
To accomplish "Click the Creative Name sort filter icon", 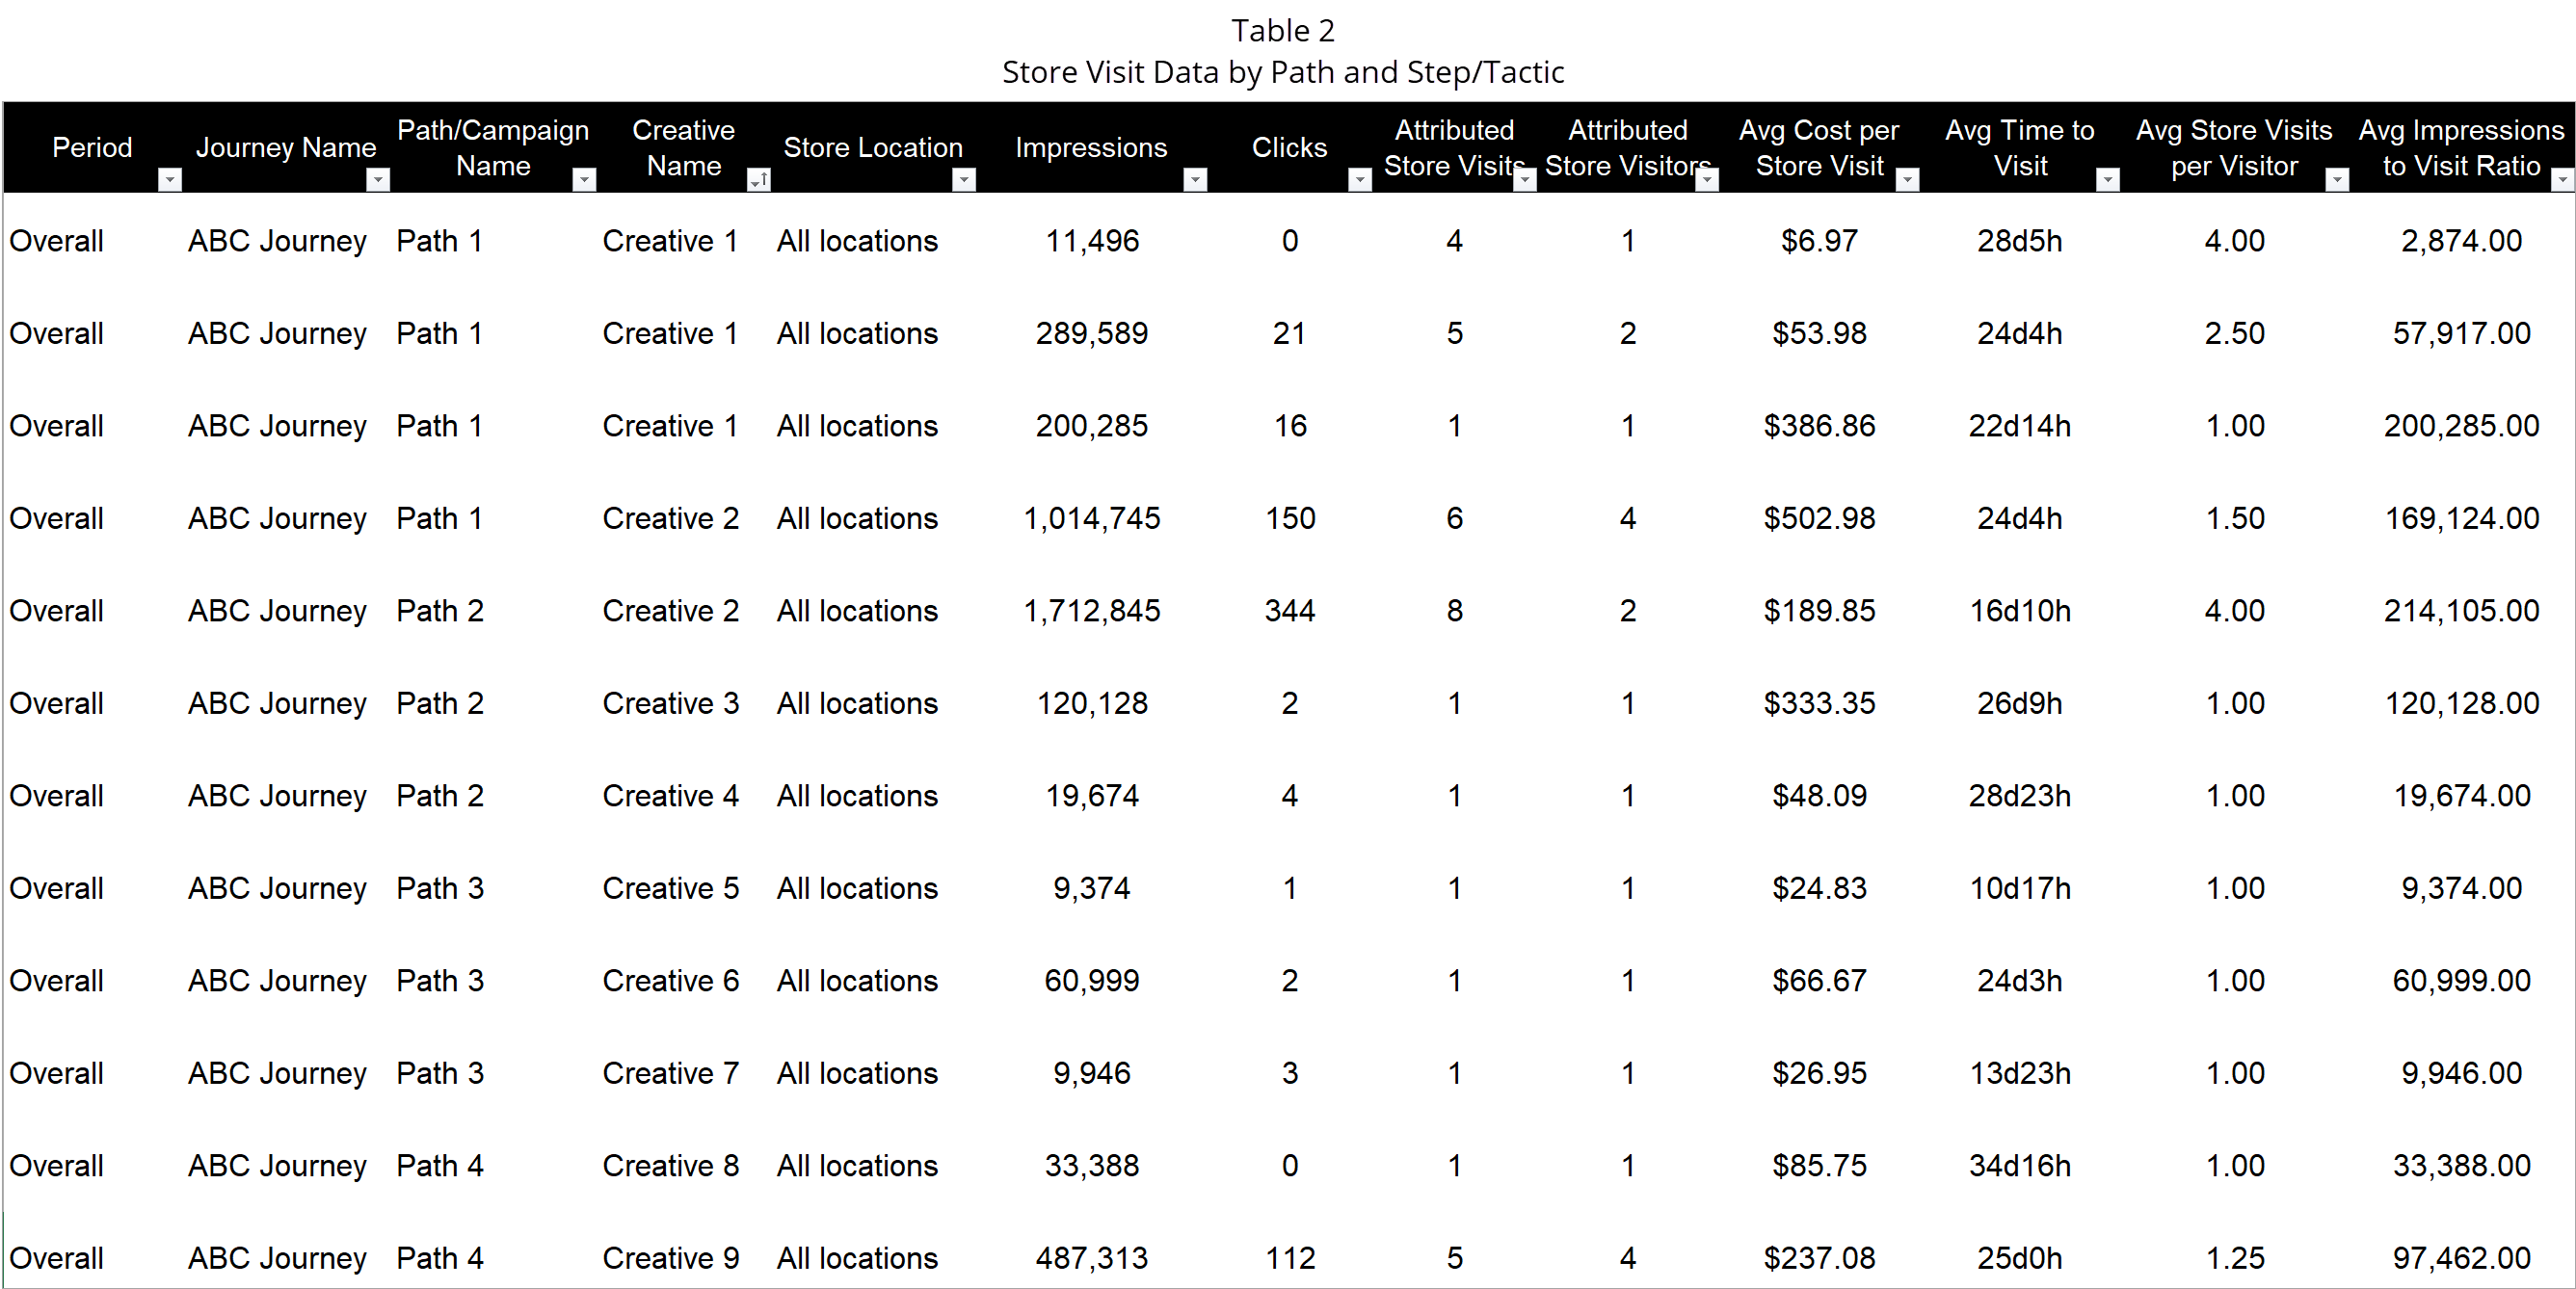I will [759, 179].
